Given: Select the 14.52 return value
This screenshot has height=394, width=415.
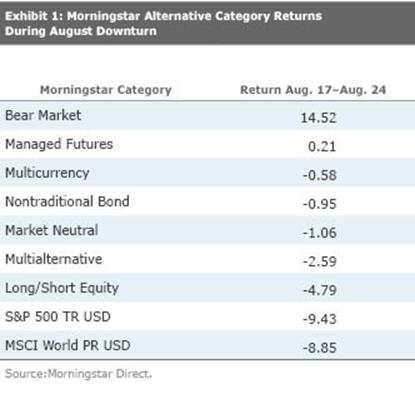Looking at the screenshot, I should point(318,118).
